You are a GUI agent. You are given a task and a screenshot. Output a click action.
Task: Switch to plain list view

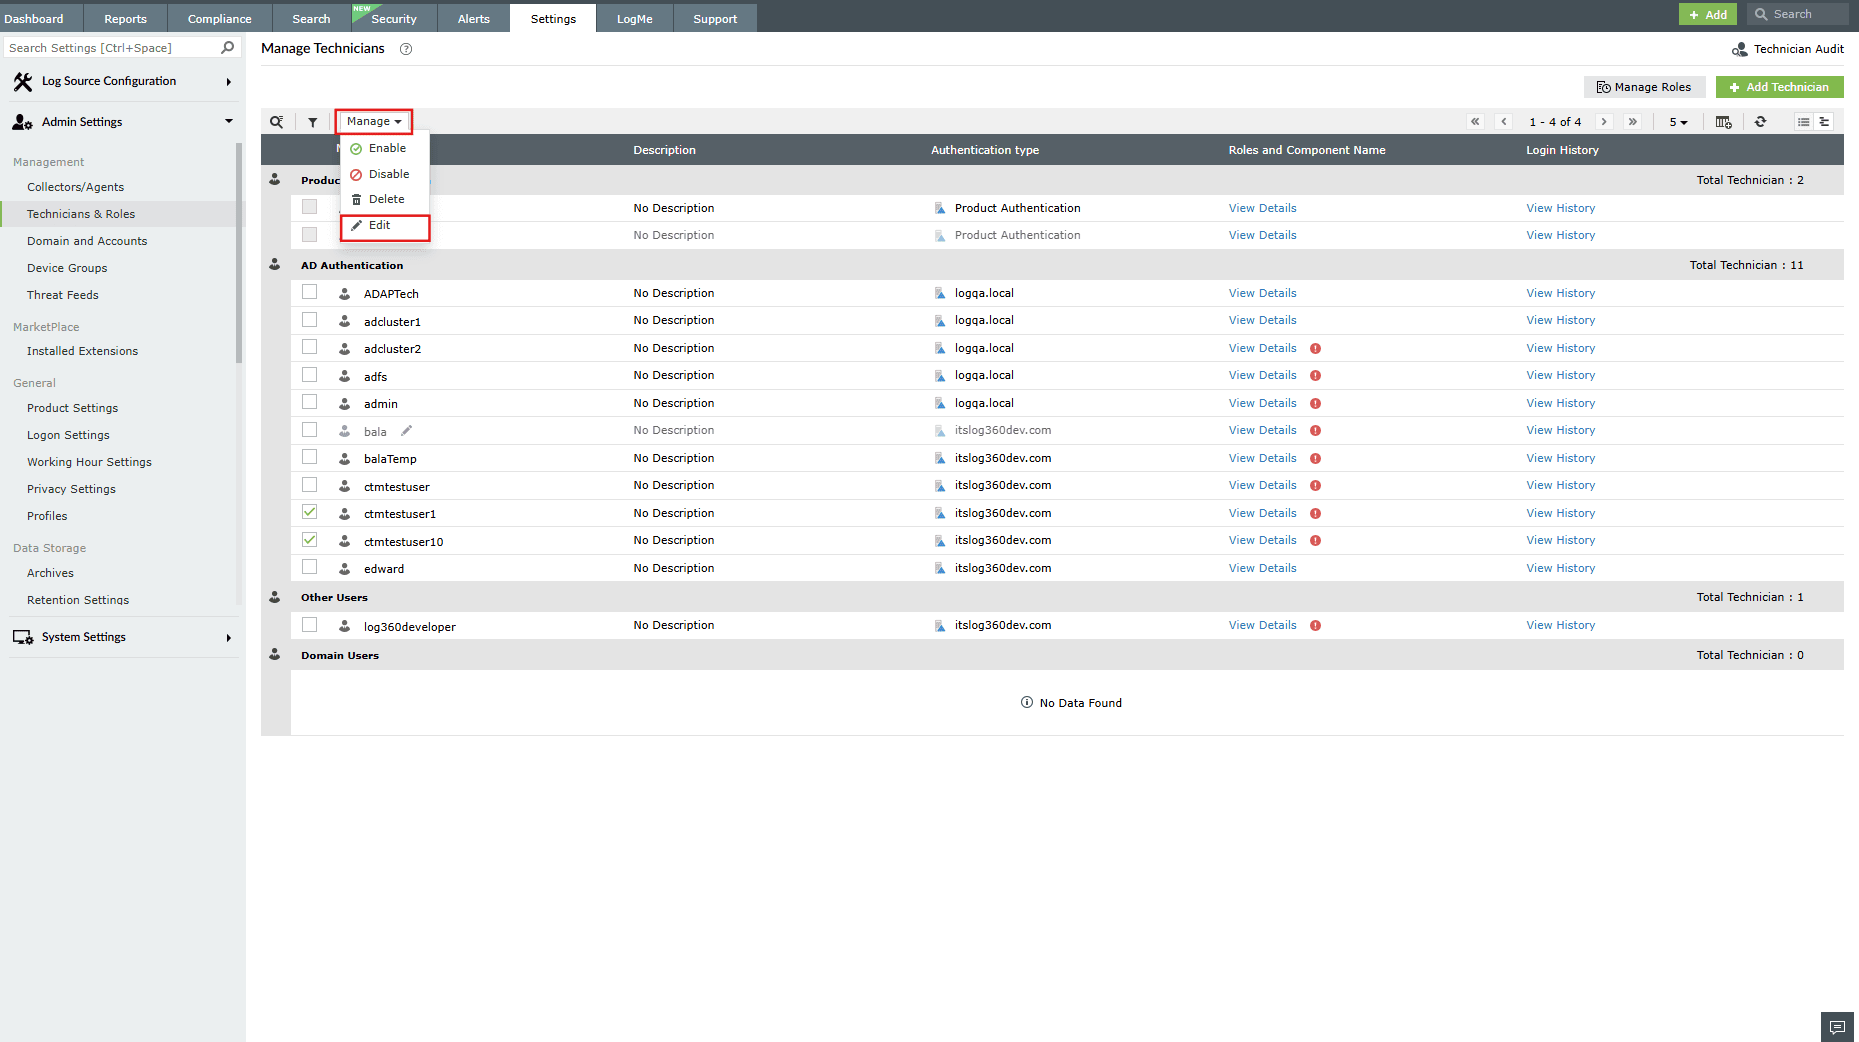click(1804, 122)
